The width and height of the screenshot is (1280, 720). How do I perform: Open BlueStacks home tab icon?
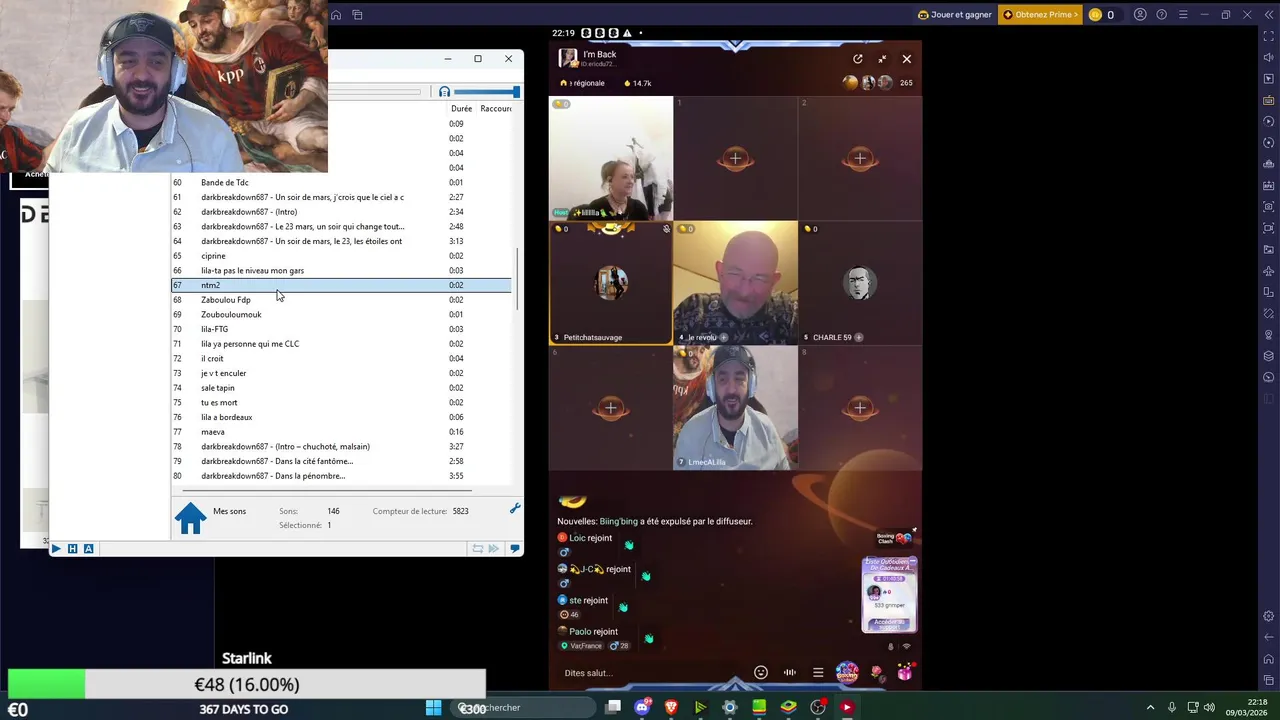click(336, 15)
